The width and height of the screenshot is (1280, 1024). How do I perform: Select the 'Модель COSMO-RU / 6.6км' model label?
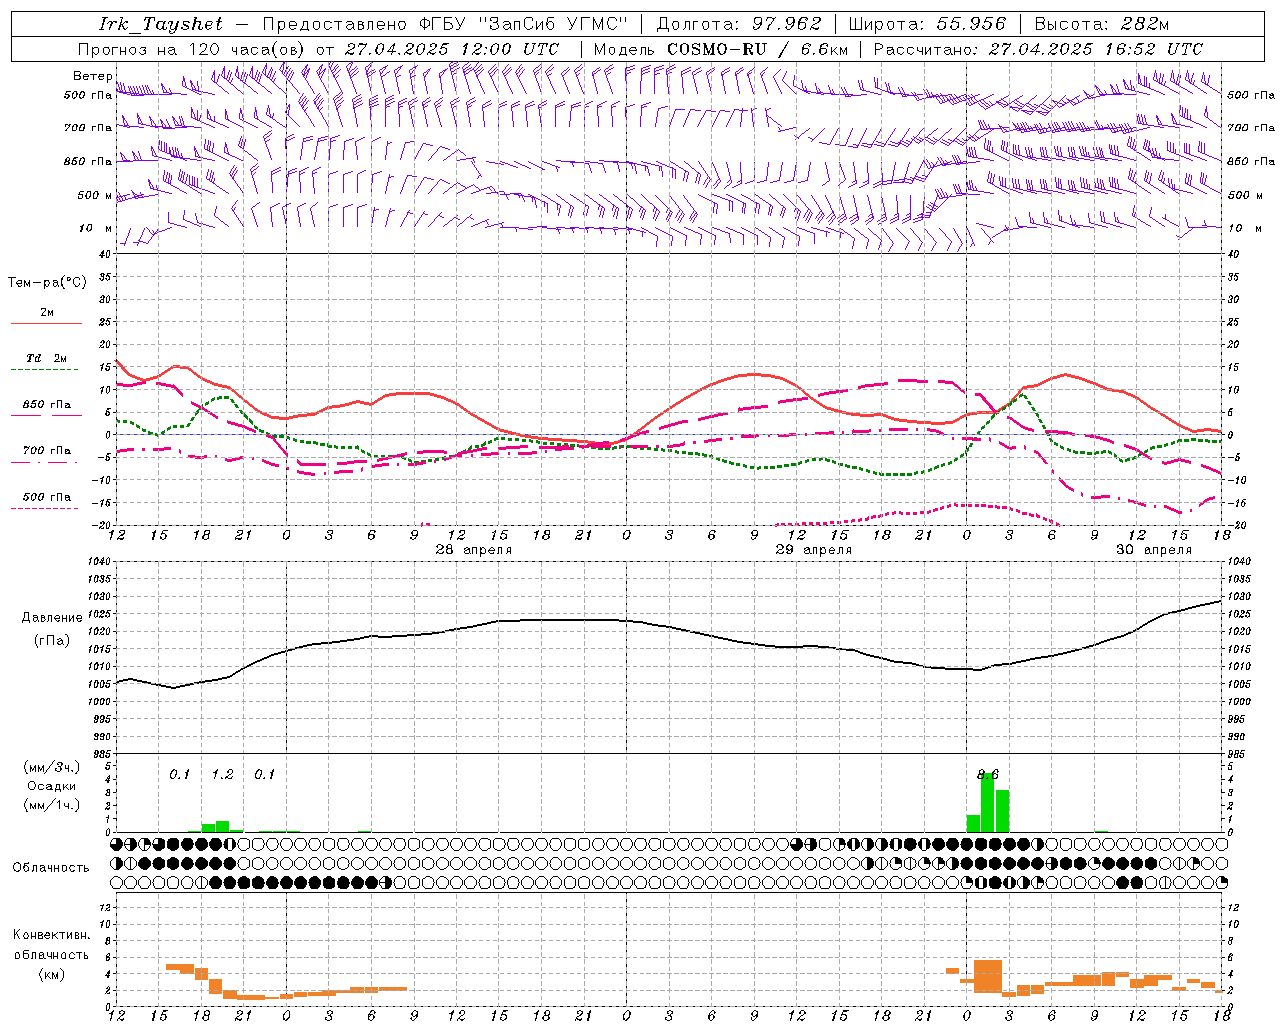coord(721,49)
